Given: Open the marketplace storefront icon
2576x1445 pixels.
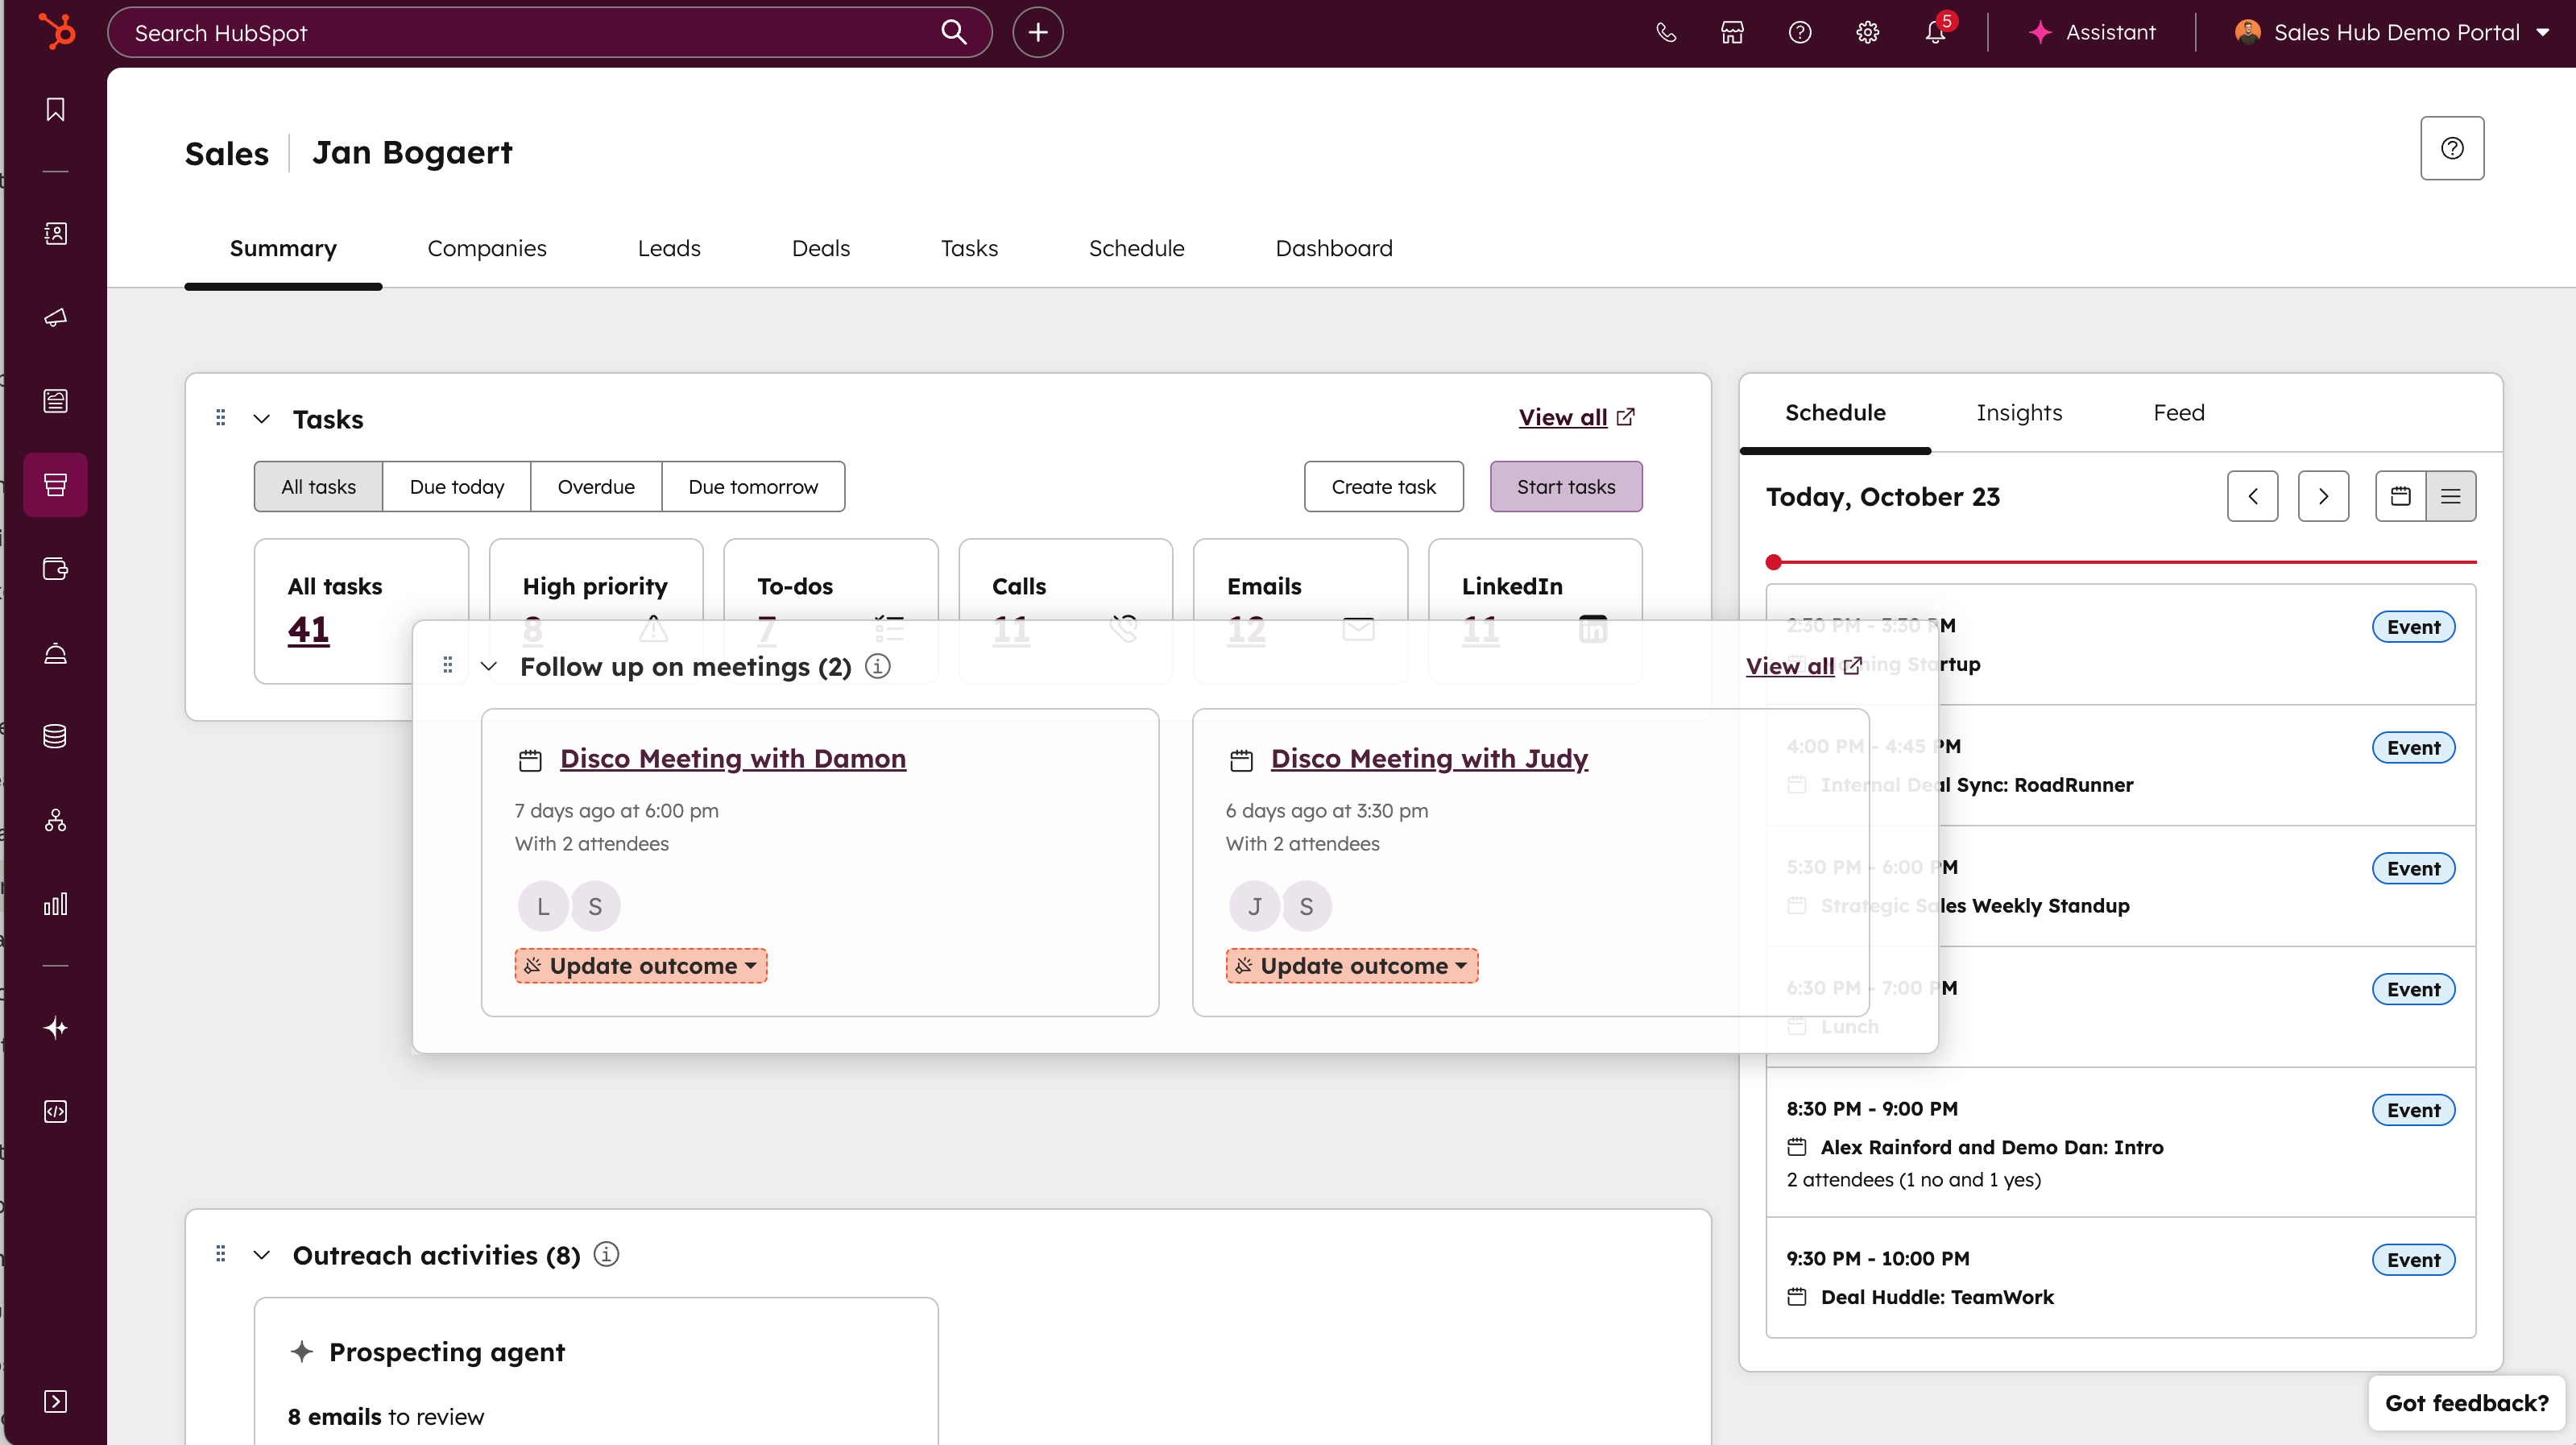Looking at the screenshot, I should [1732, 32].
